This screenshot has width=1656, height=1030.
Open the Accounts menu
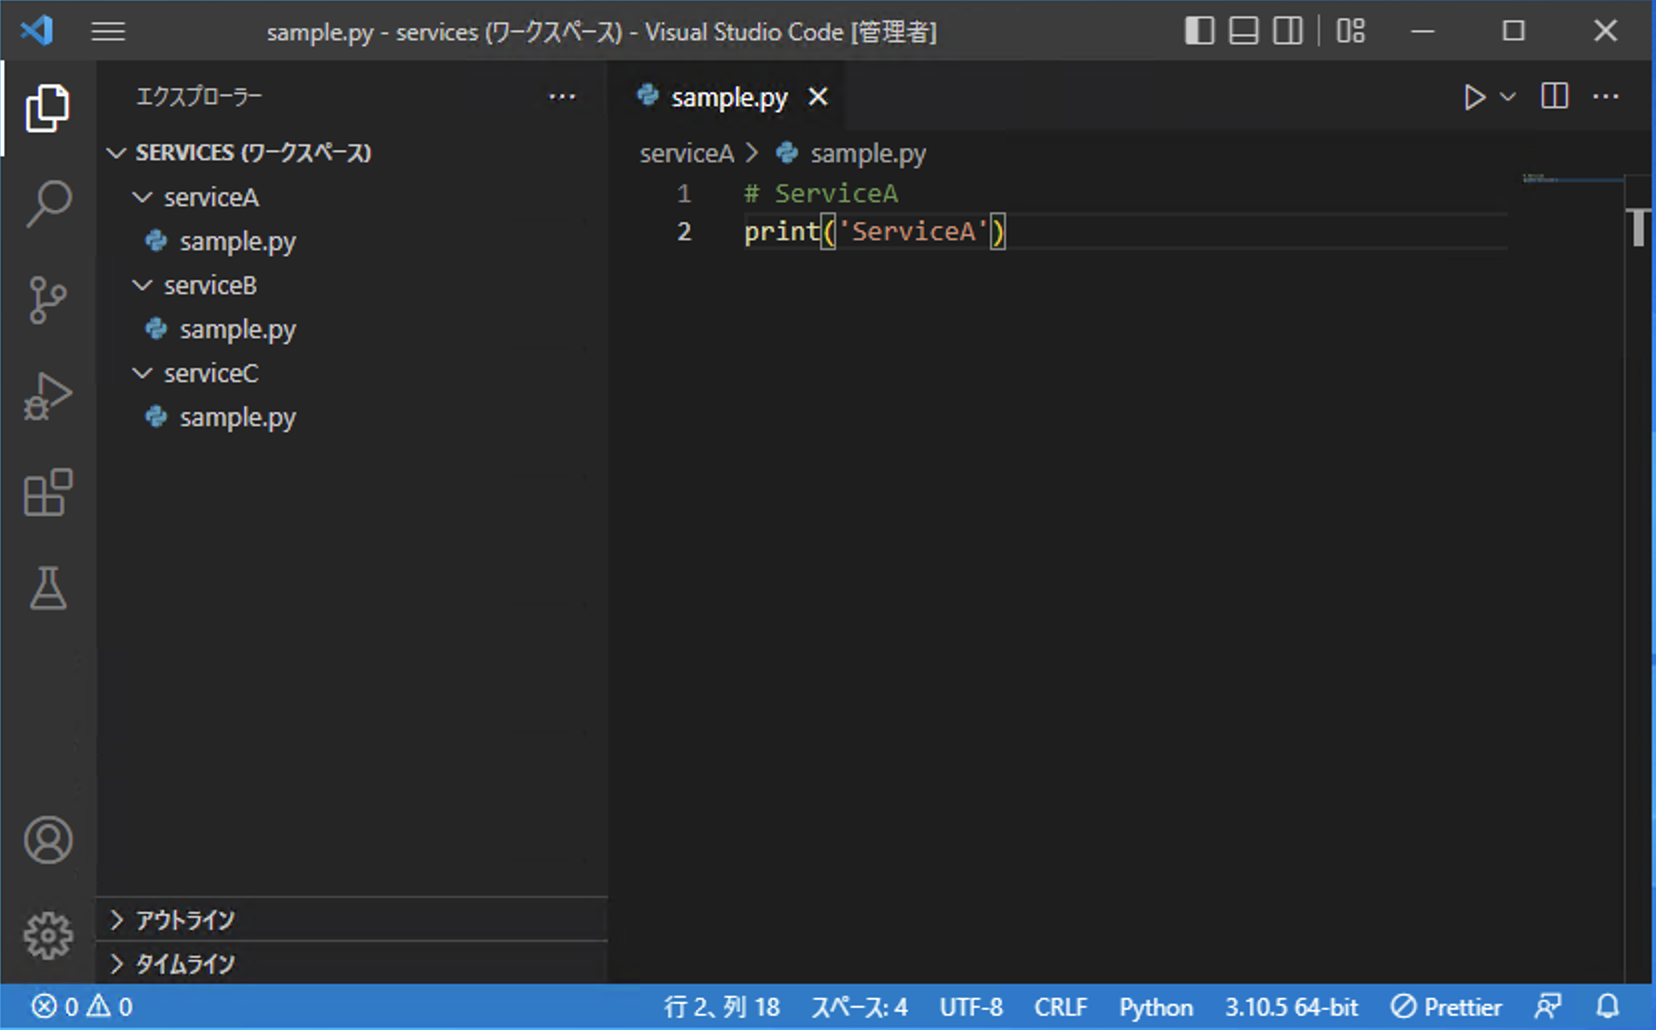pos(47,841)
